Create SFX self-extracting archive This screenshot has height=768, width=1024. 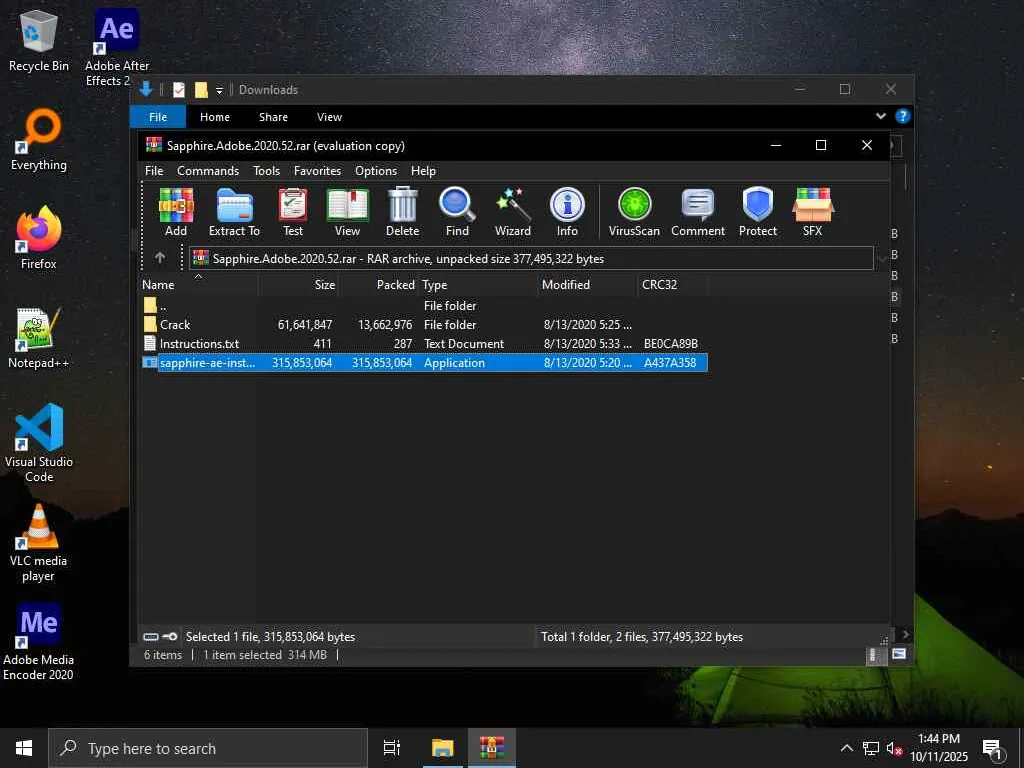pyautogui.click(x=812, y=212)
